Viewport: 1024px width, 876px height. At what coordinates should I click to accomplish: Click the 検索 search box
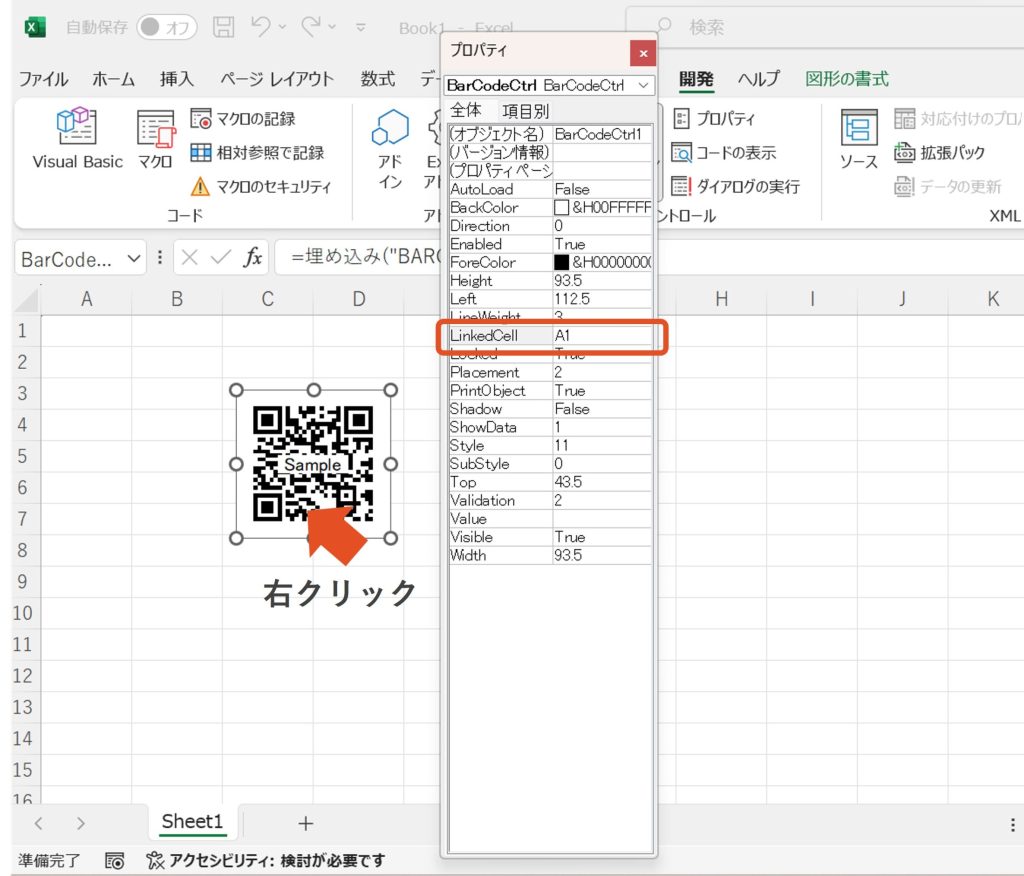(x=825, y=27)
